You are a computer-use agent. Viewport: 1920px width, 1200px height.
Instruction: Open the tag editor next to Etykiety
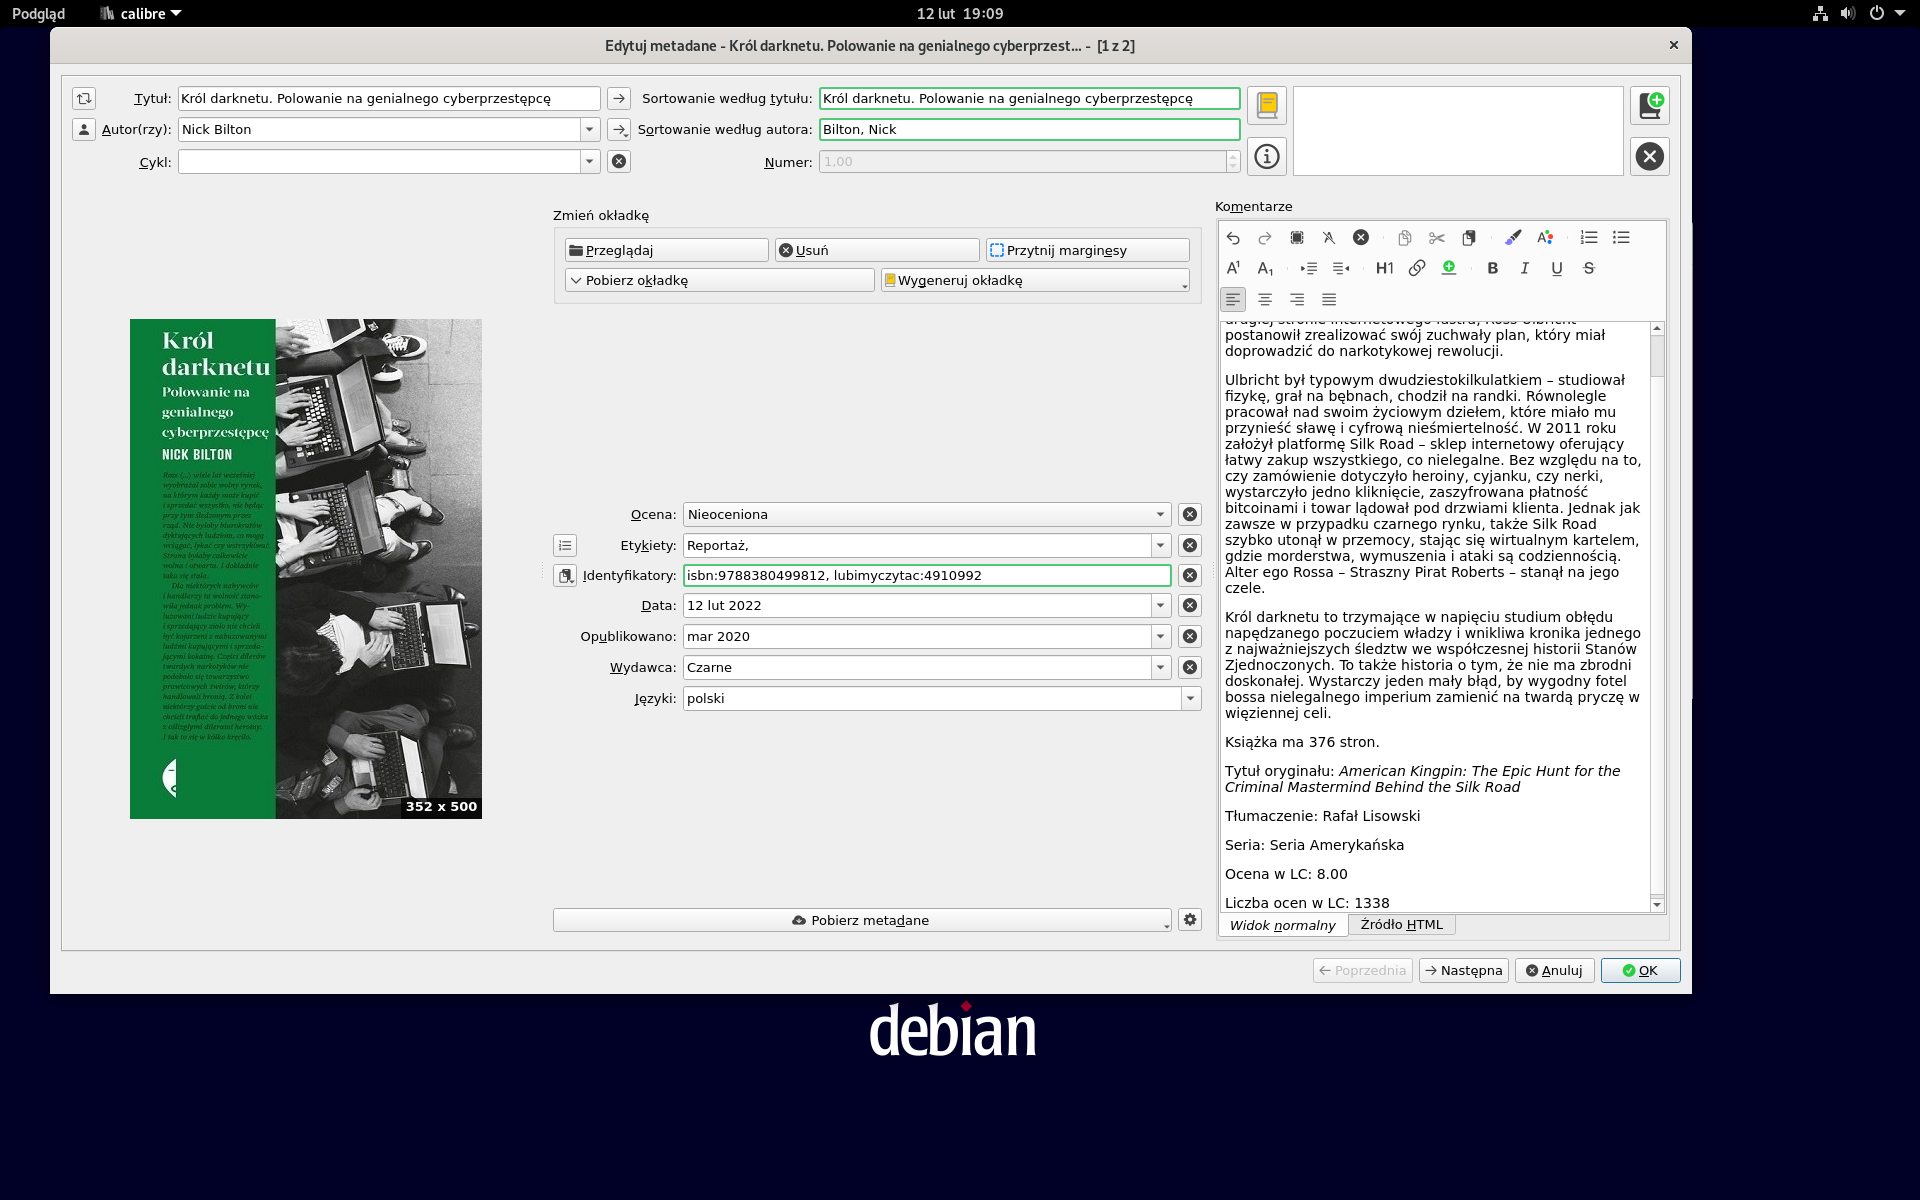tap(565, 545)
